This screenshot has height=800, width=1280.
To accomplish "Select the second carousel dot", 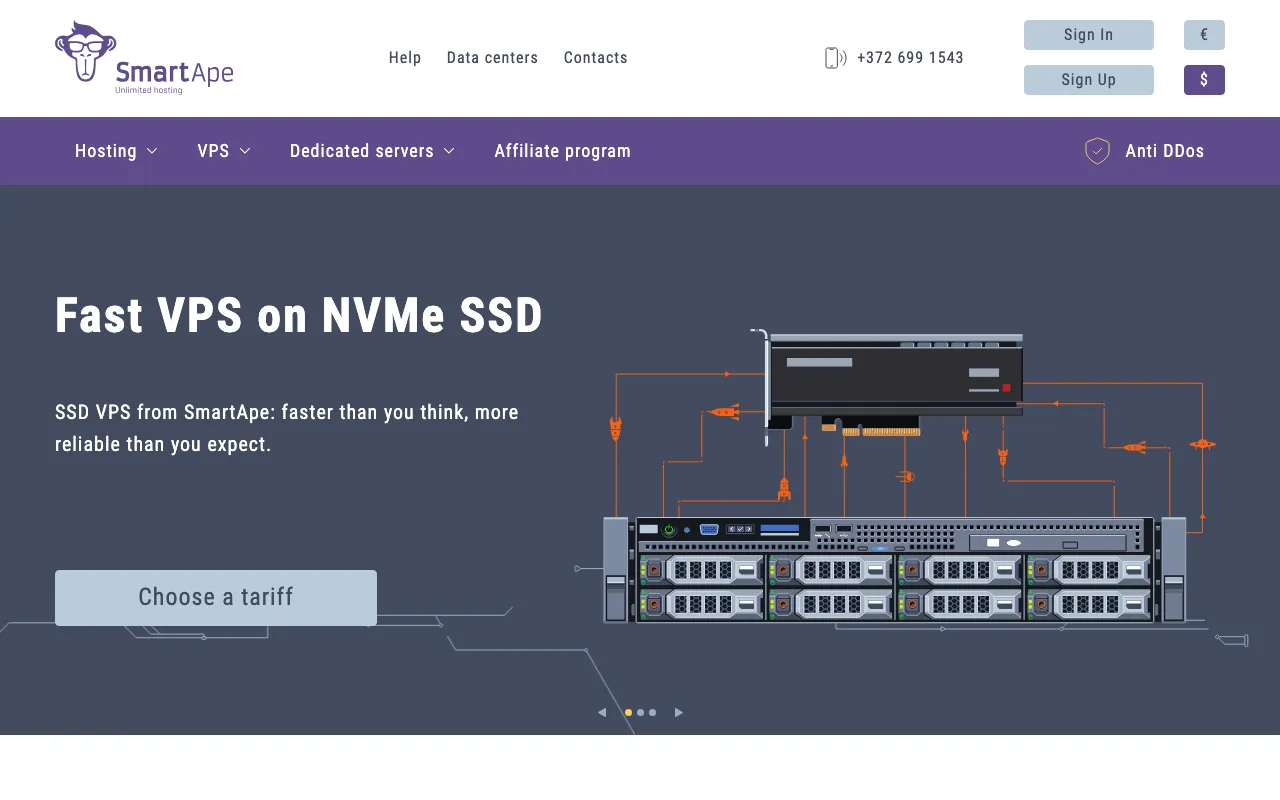I will [640, 713].
